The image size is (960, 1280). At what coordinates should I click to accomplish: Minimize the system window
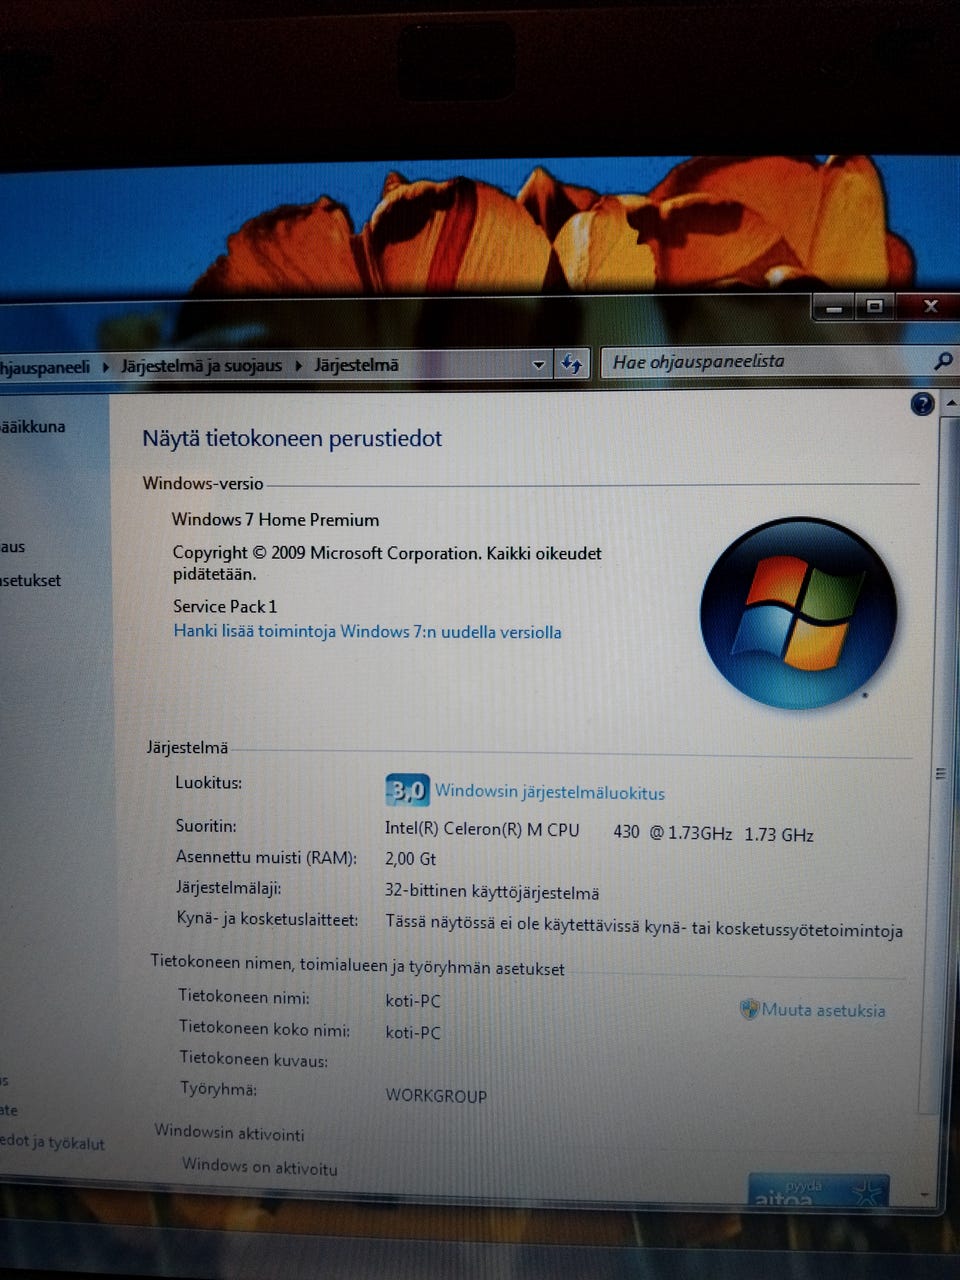point(834,307)
